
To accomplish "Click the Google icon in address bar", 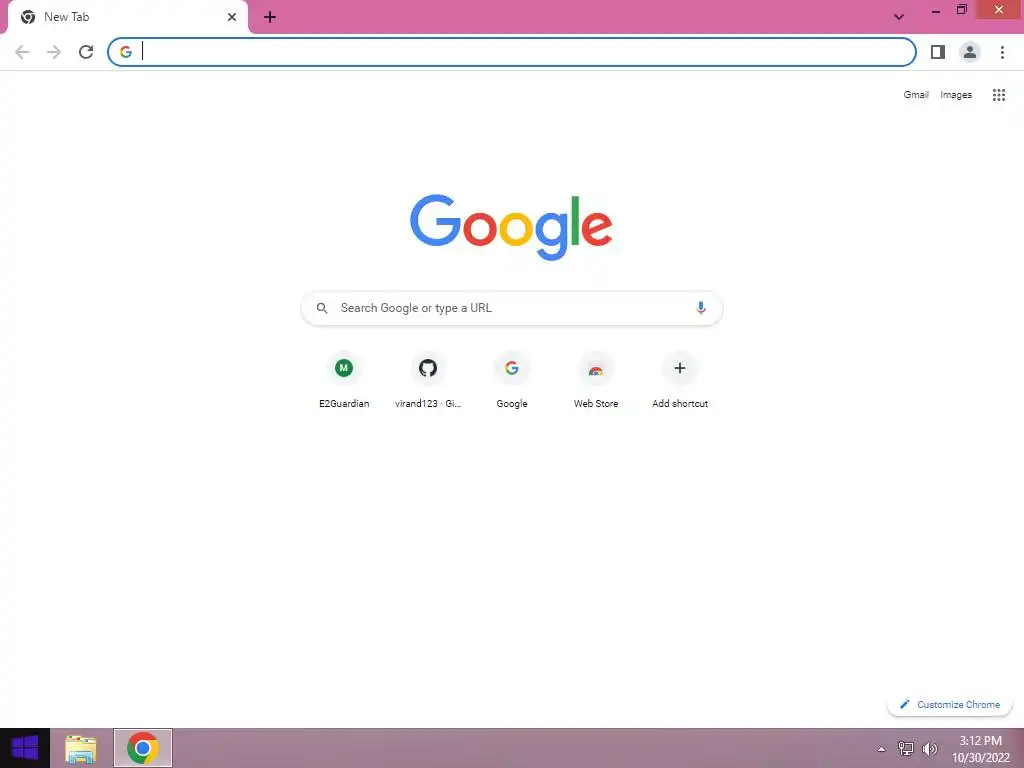I will (x=126, y=52).
